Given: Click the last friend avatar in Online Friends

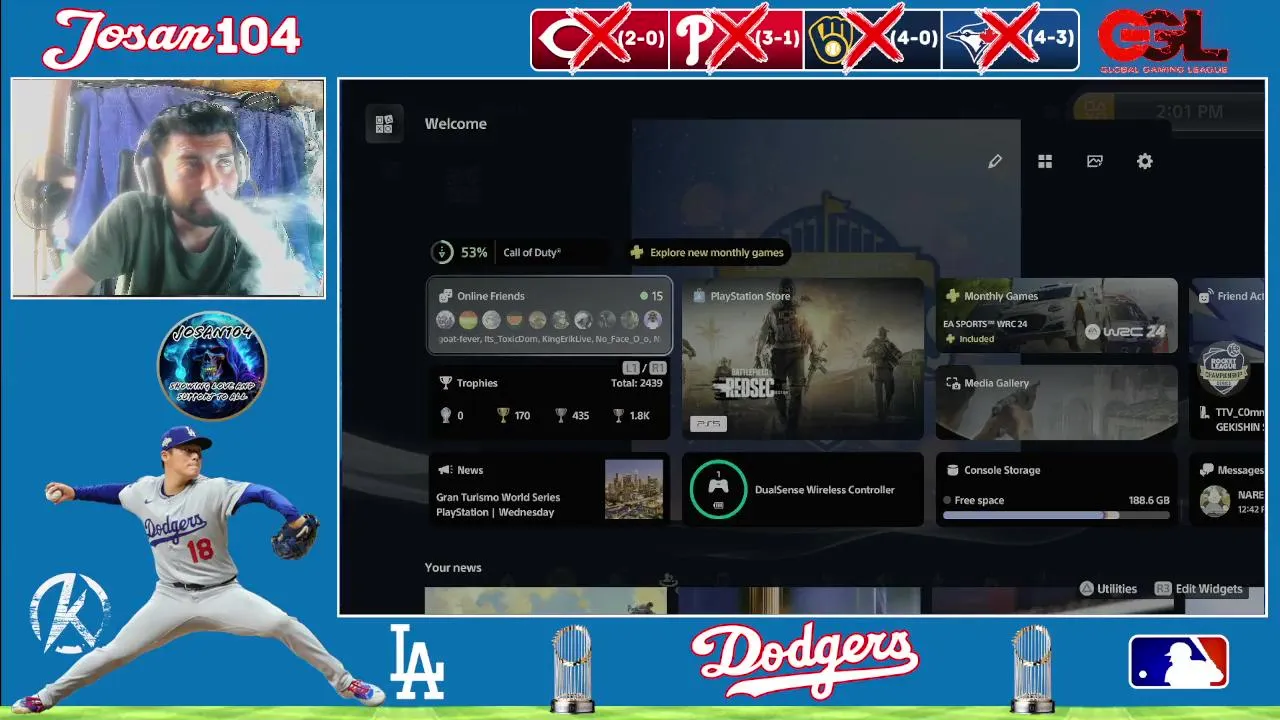Looking at the screenshot, I should (653, 320).
